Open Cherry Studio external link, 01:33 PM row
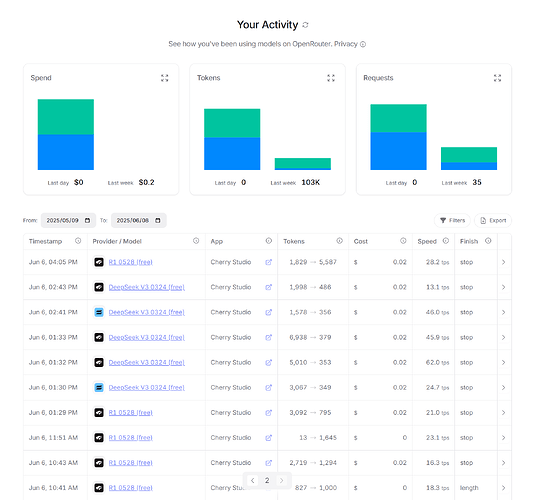The image size is (552, 500). point(269,337)
